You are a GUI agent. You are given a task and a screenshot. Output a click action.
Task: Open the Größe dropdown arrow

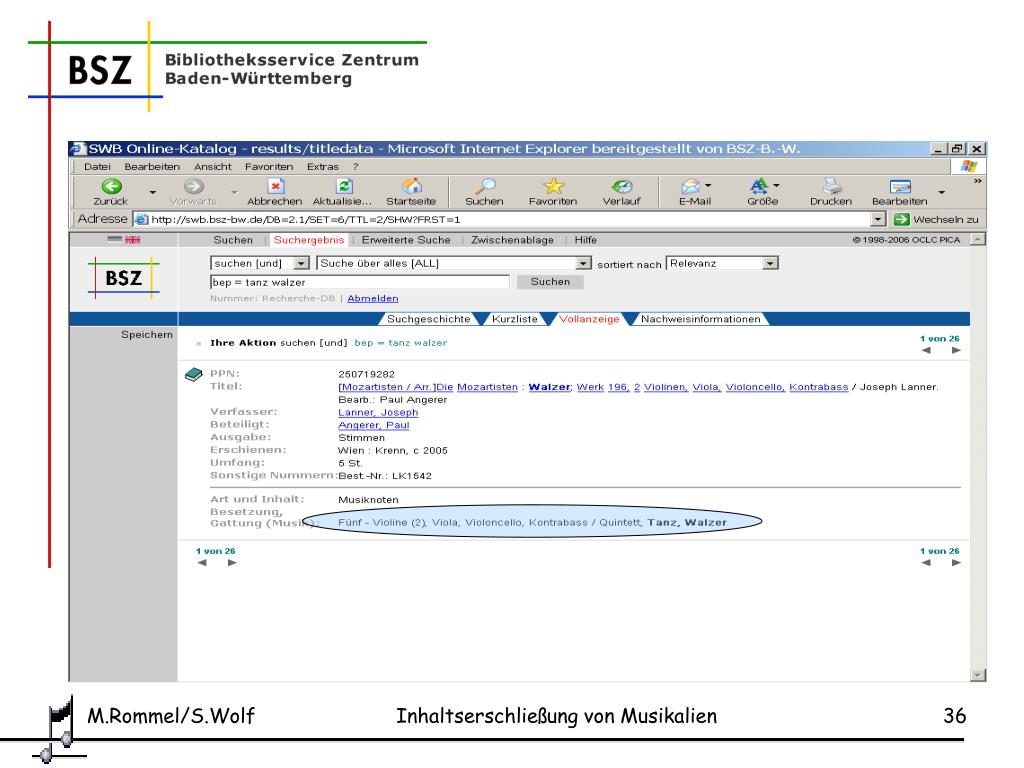[776, 185]
